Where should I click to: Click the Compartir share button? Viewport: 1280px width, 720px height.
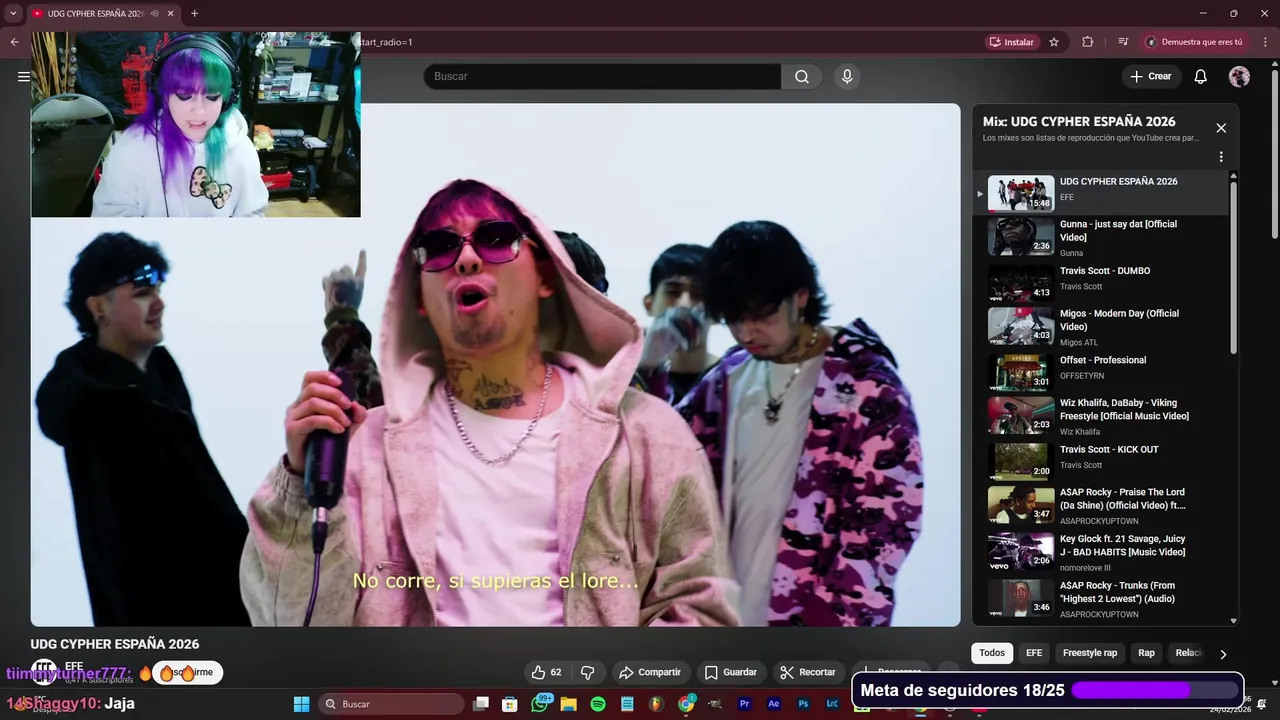[x=650, y=672]
